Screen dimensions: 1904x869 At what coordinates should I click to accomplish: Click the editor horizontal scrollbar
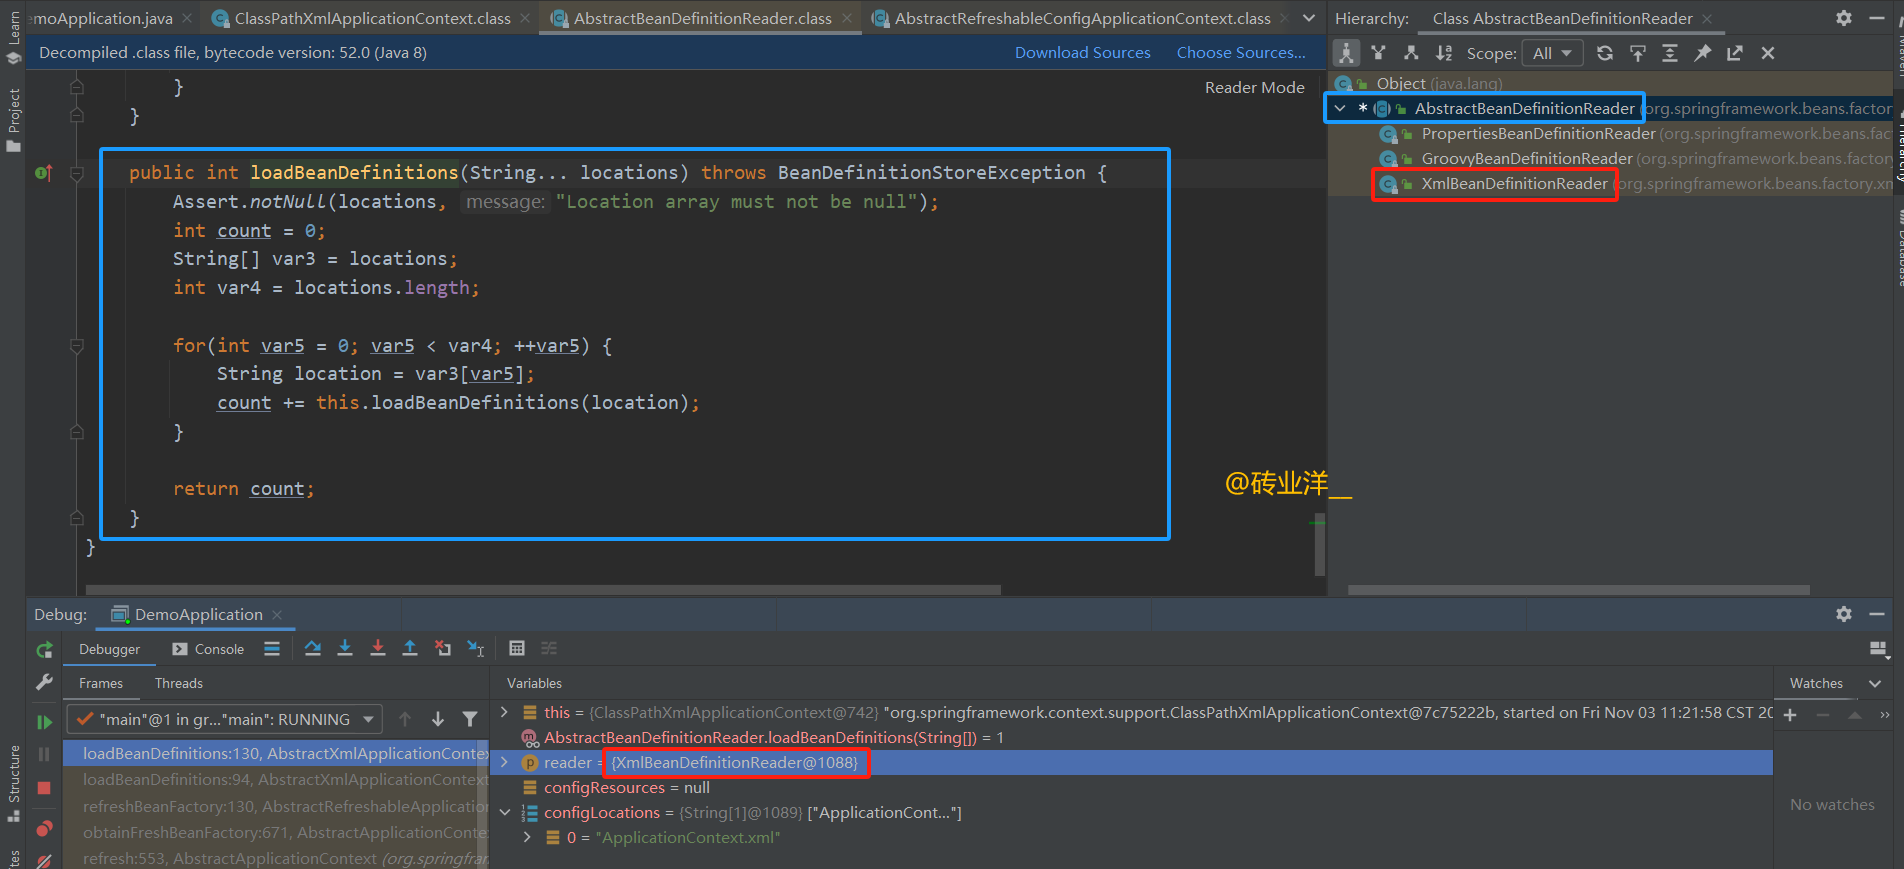[x=543, y=590]
